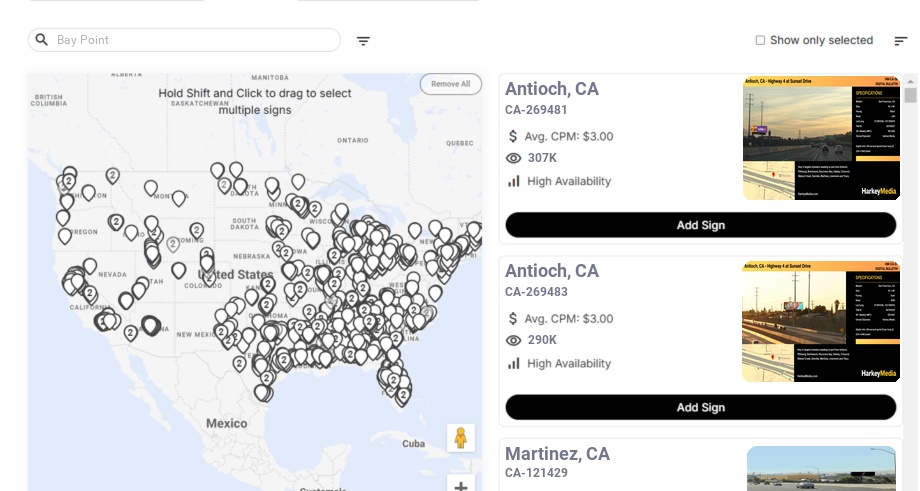Viewport: 920px width, 491px height.
Task: Zoom in with map plus button
Action: [460, 486]
